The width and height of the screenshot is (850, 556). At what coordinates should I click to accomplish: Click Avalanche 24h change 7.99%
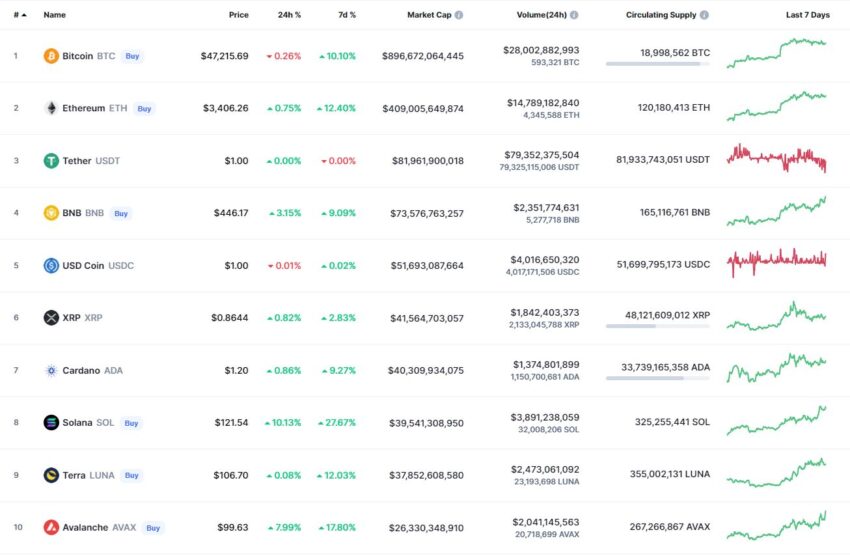click(x=285, y=527)
